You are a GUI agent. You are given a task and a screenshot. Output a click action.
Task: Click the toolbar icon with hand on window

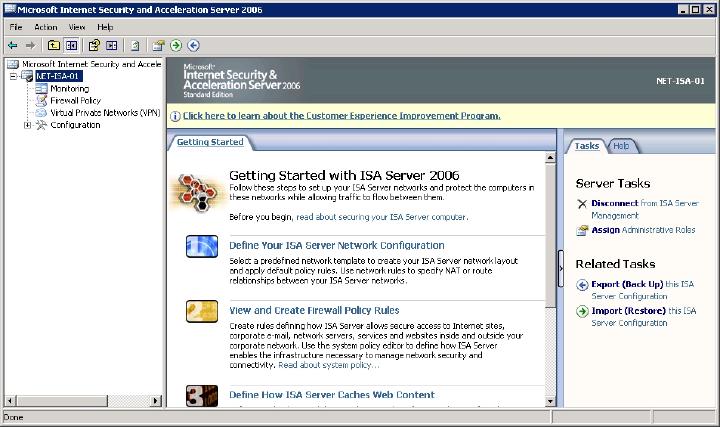pyautogui.click(x=158, y=45)
